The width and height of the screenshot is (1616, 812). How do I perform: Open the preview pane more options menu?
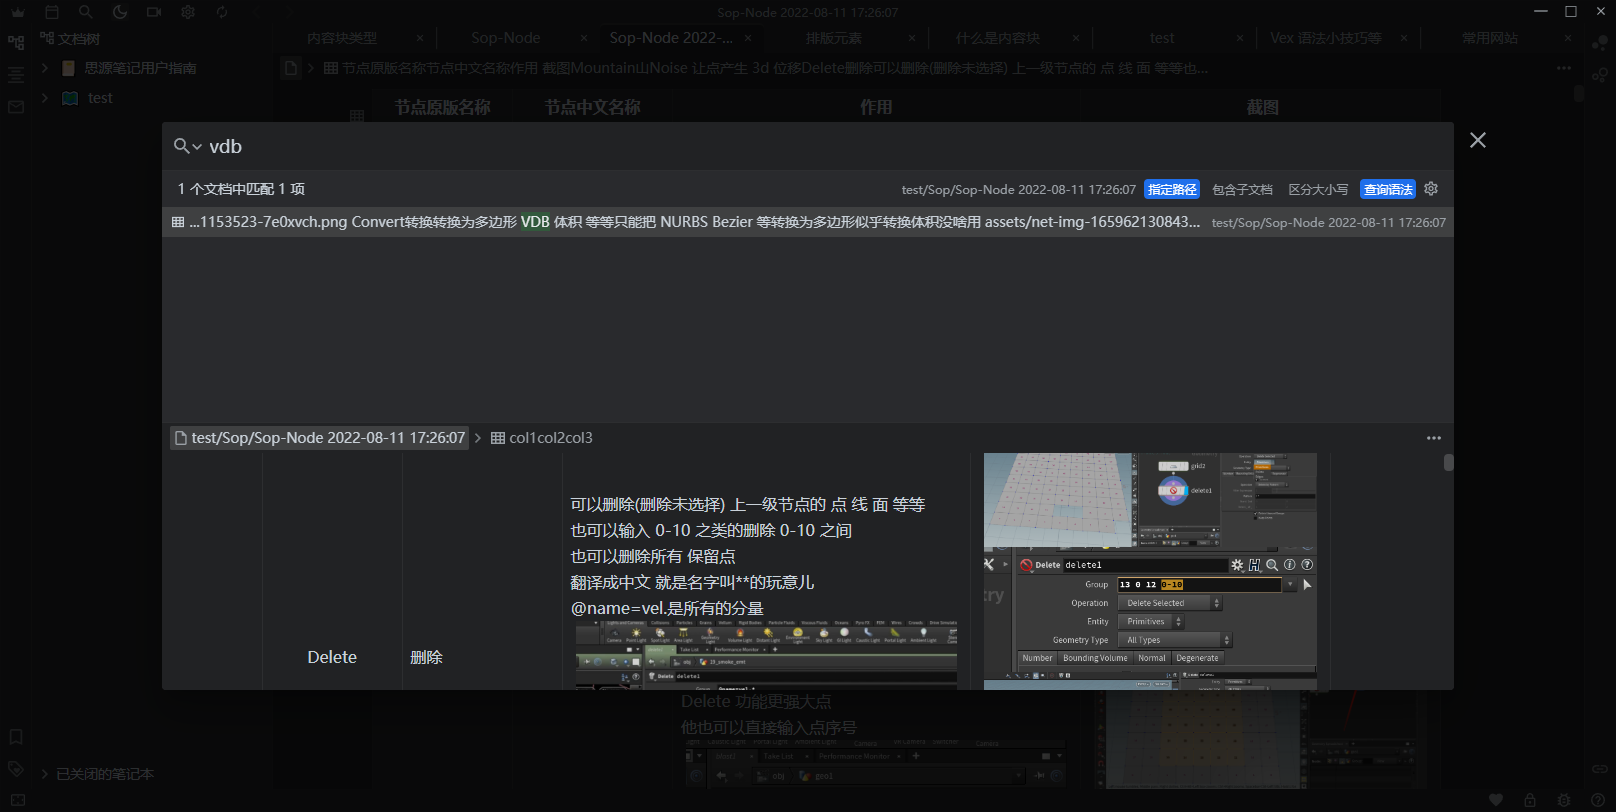1434,438
